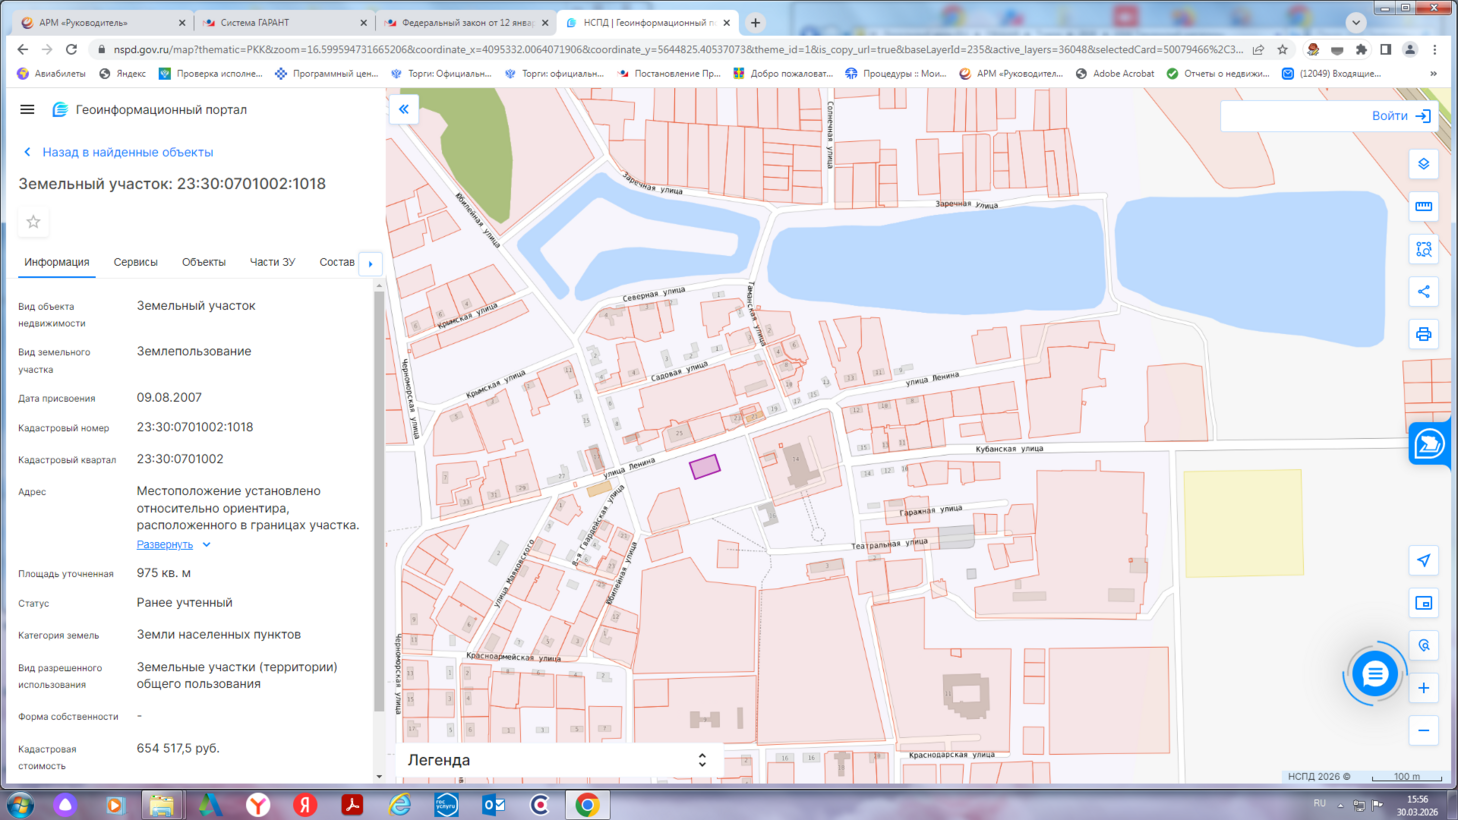Expand the Легенда panel
Image resolution: width=1458 pixels, height=820 pixels.
click(702, 760)
